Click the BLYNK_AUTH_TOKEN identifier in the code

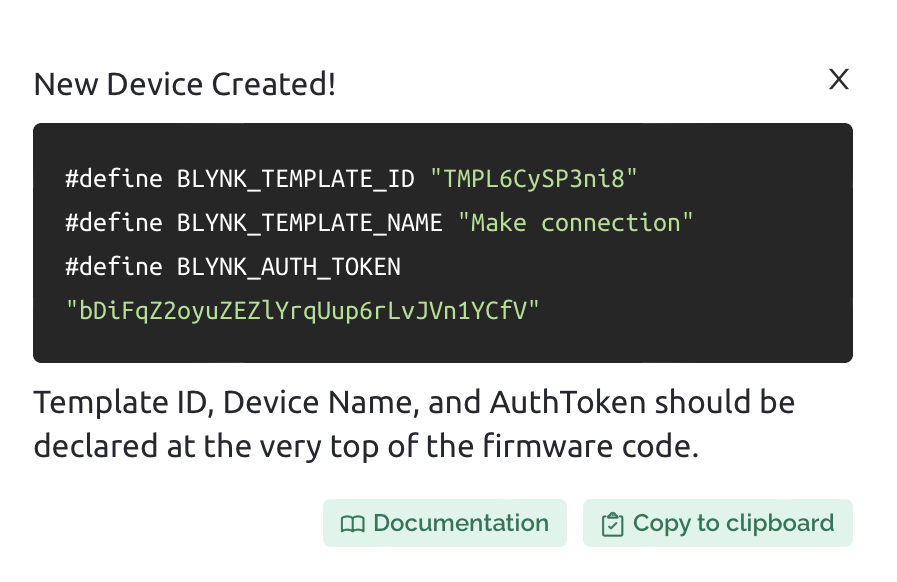[x=288, y=267]
